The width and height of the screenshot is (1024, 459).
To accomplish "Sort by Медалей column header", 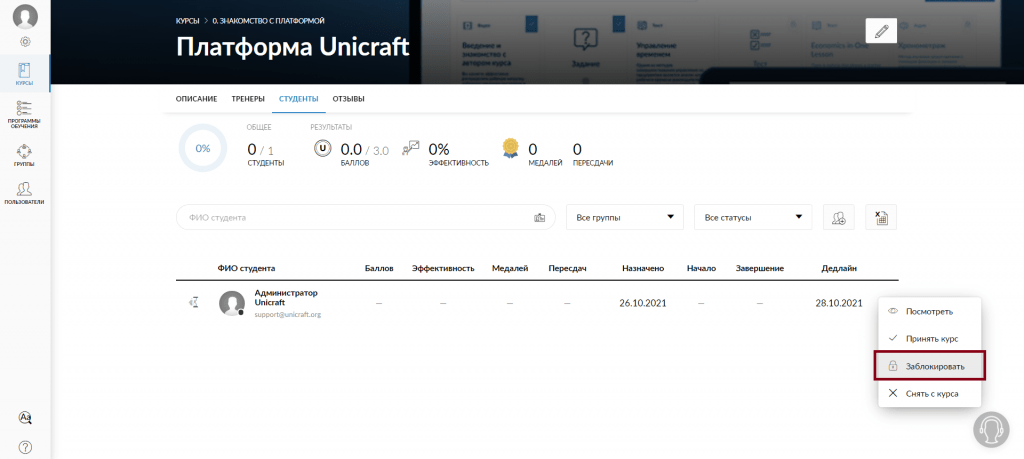I will 509,268.
